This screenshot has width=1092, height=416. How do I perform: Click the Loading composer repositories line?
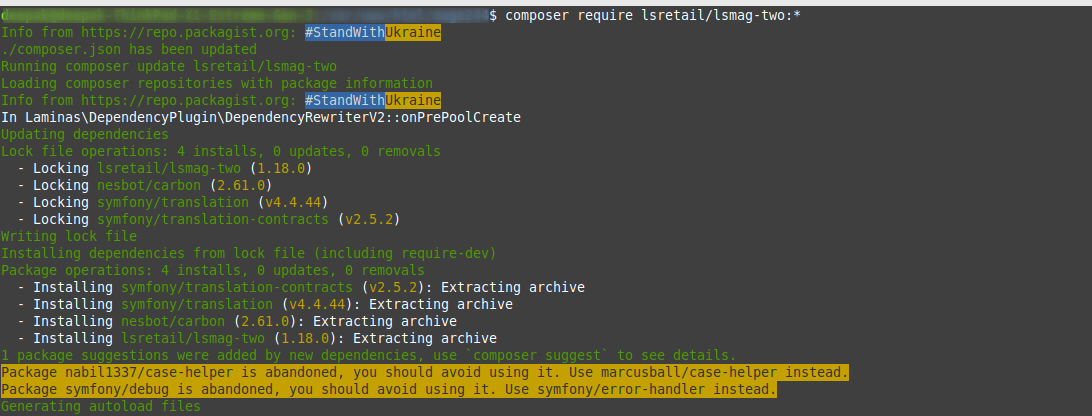216,84
